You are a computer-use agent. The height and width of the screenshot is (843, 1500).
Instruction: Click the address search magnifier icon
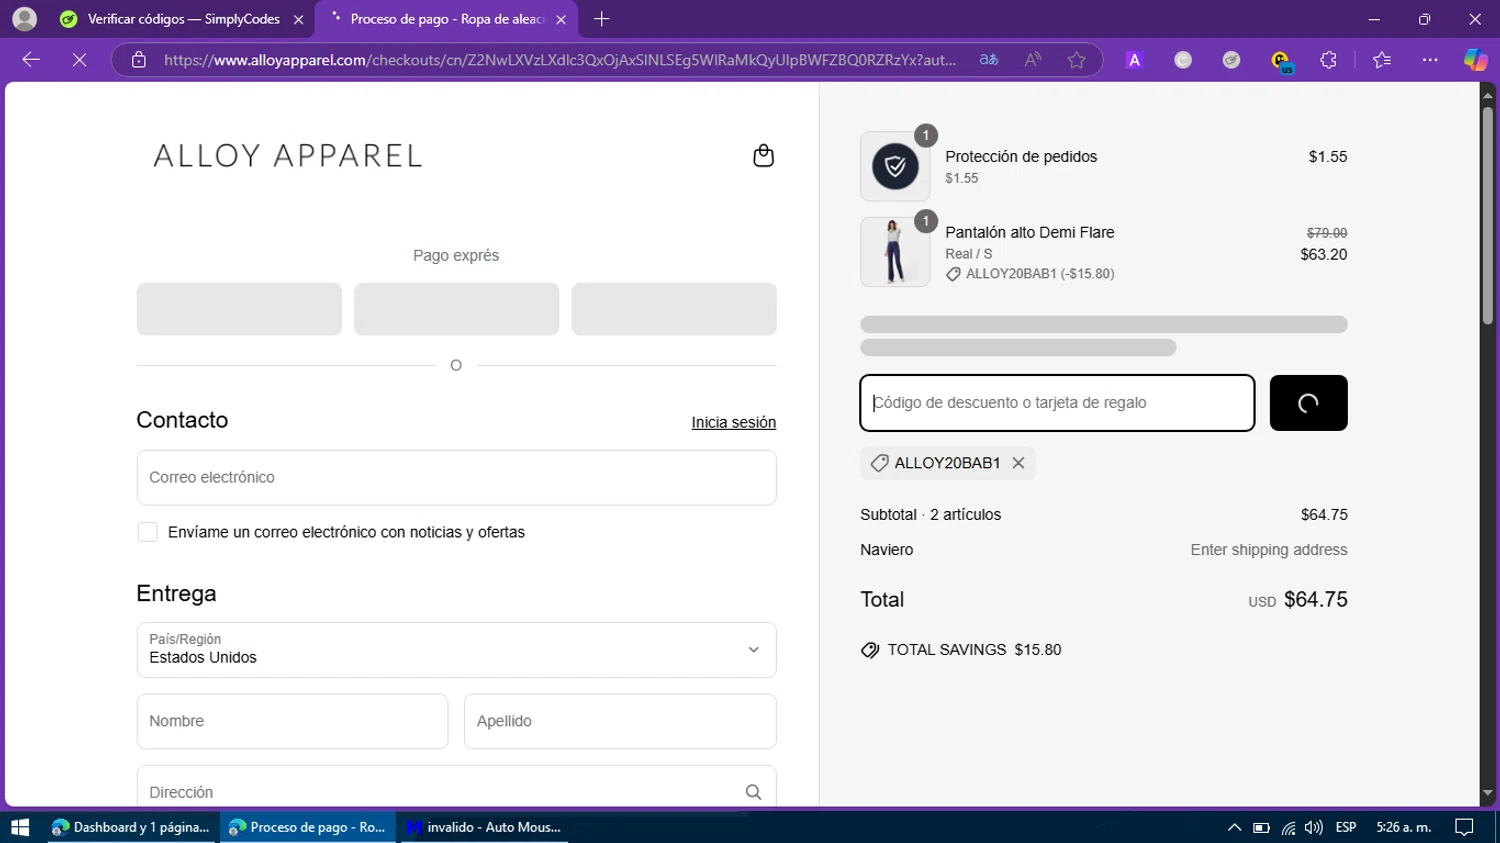pyautogui.click(x=753, y=792)
